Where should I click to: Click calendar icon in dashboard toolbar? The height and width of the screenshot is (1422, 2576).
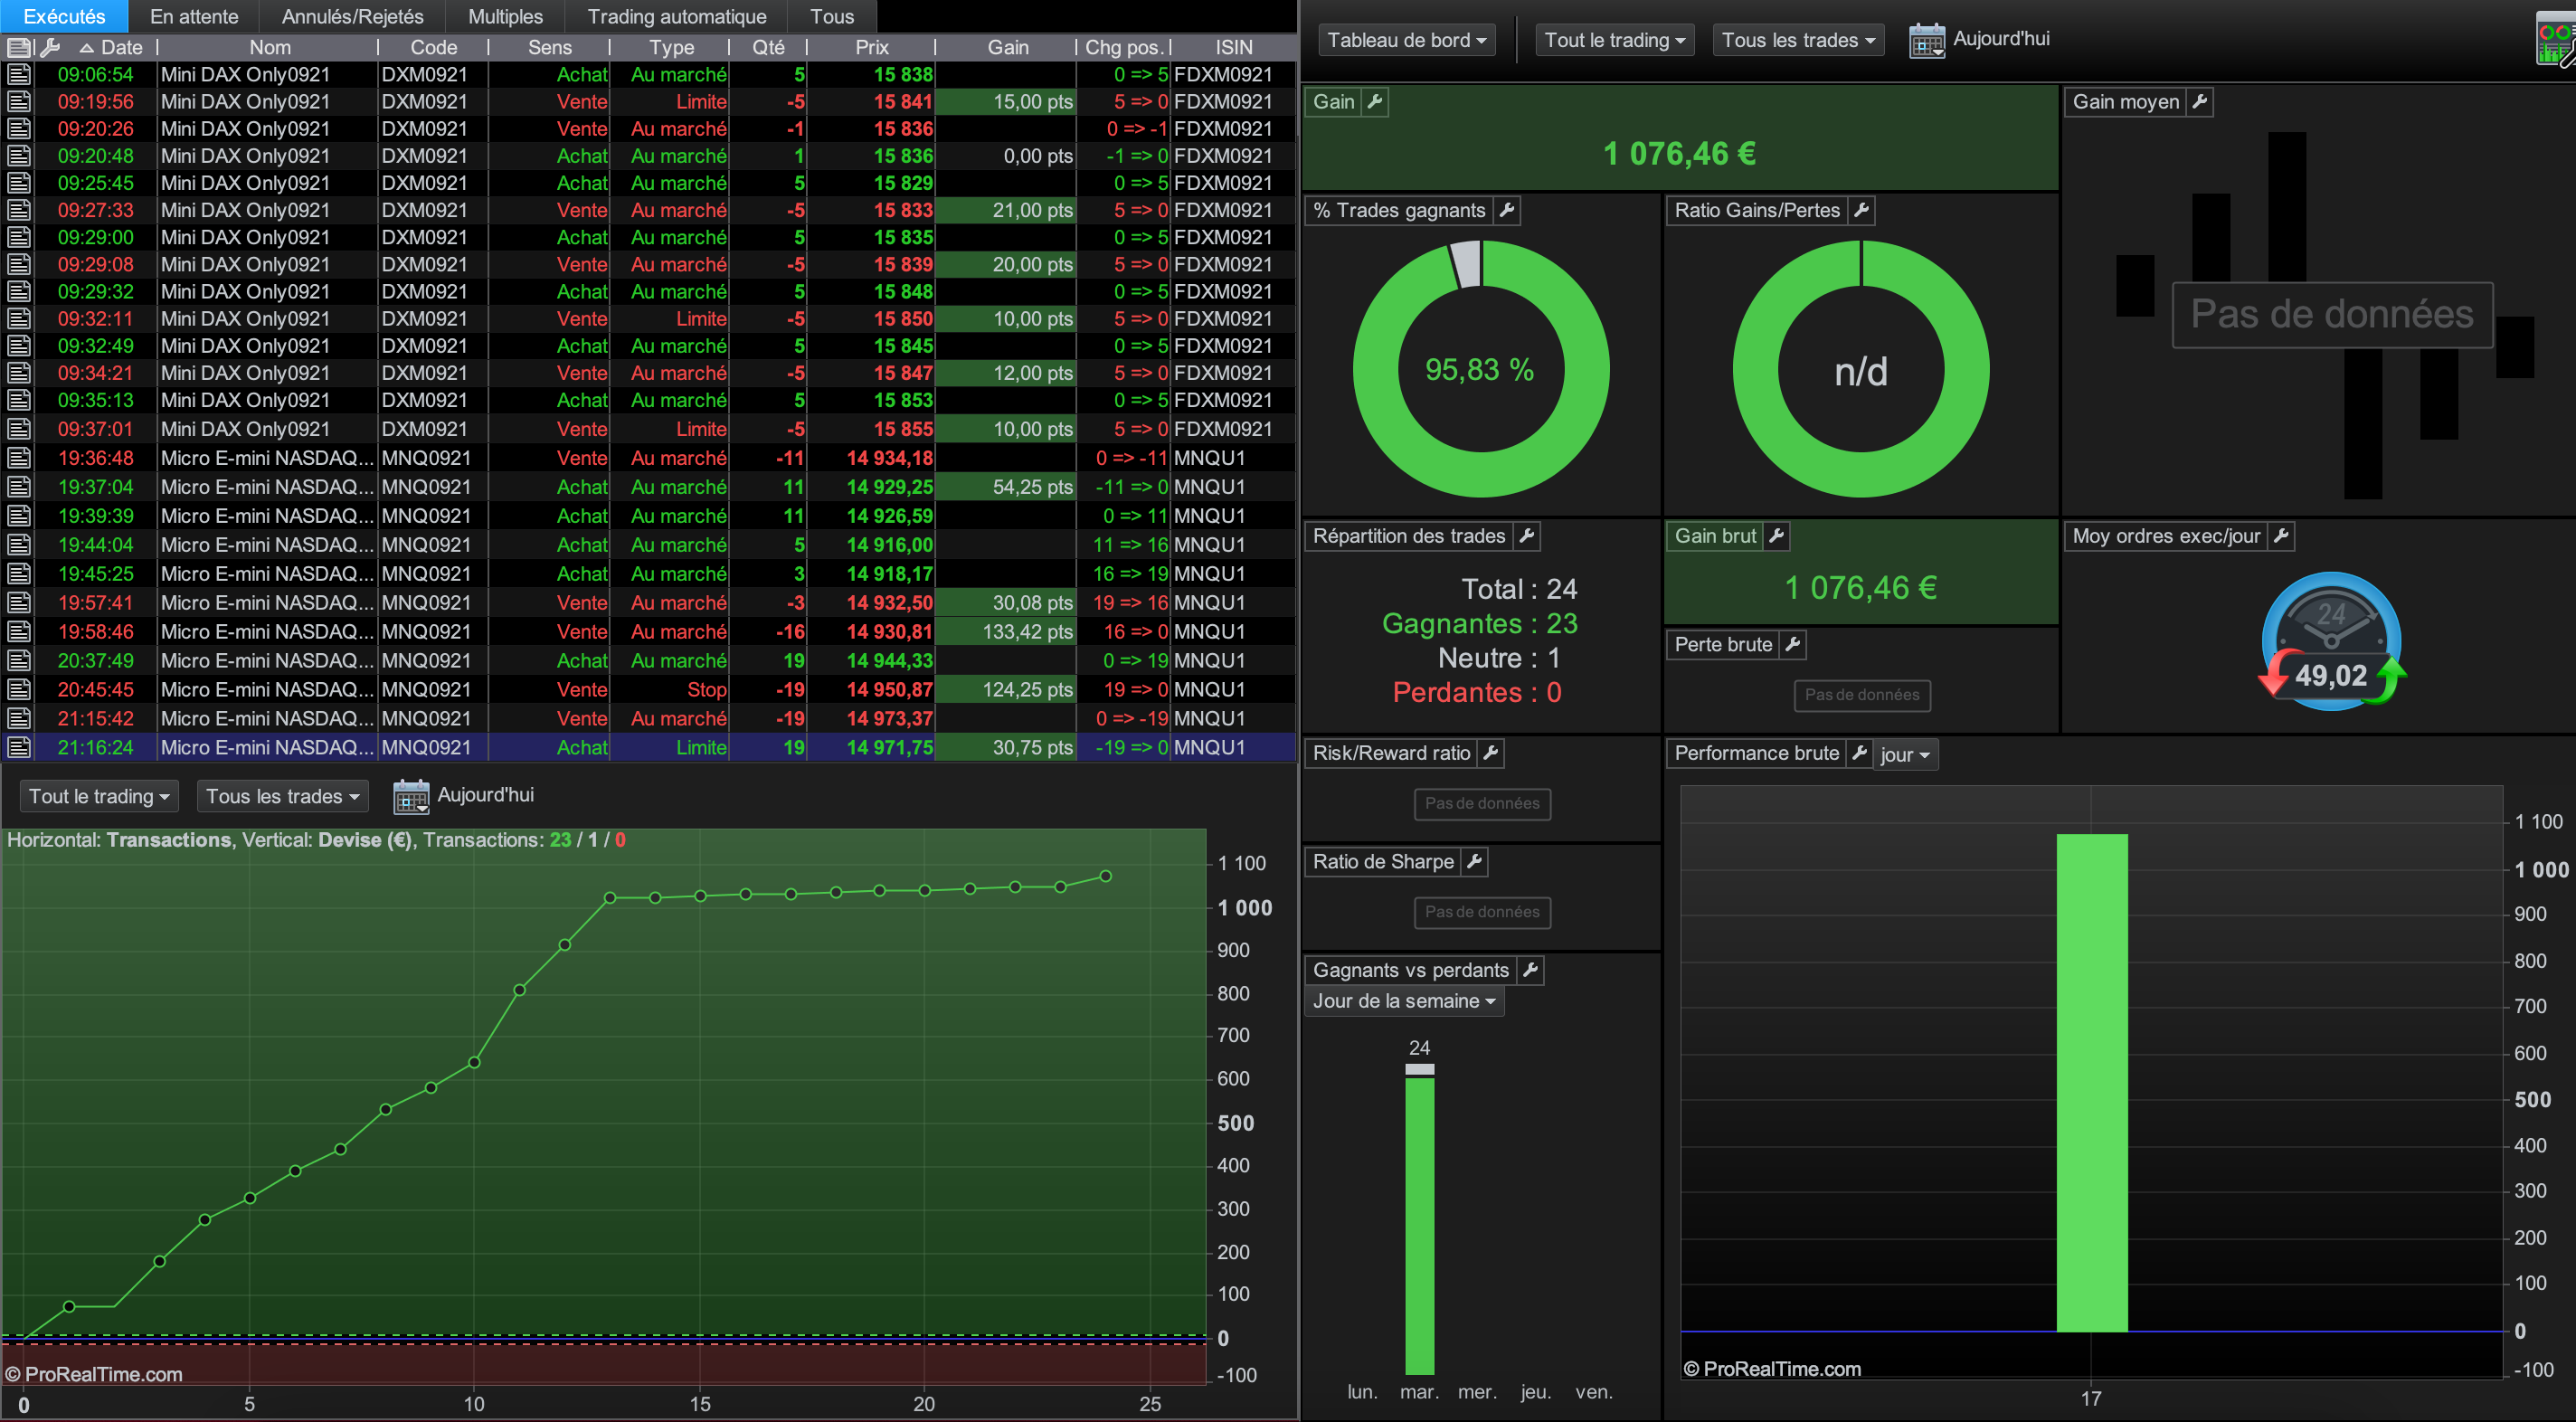tap(1926, 40)
